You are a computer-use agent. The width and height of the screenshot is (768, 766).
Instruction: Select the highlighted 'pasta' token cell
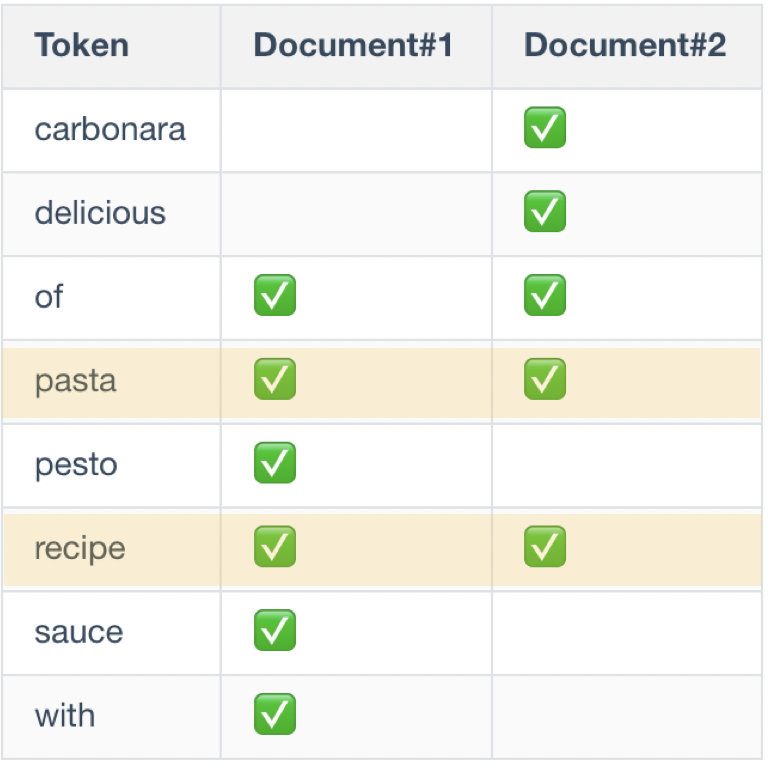pos(76,381)
